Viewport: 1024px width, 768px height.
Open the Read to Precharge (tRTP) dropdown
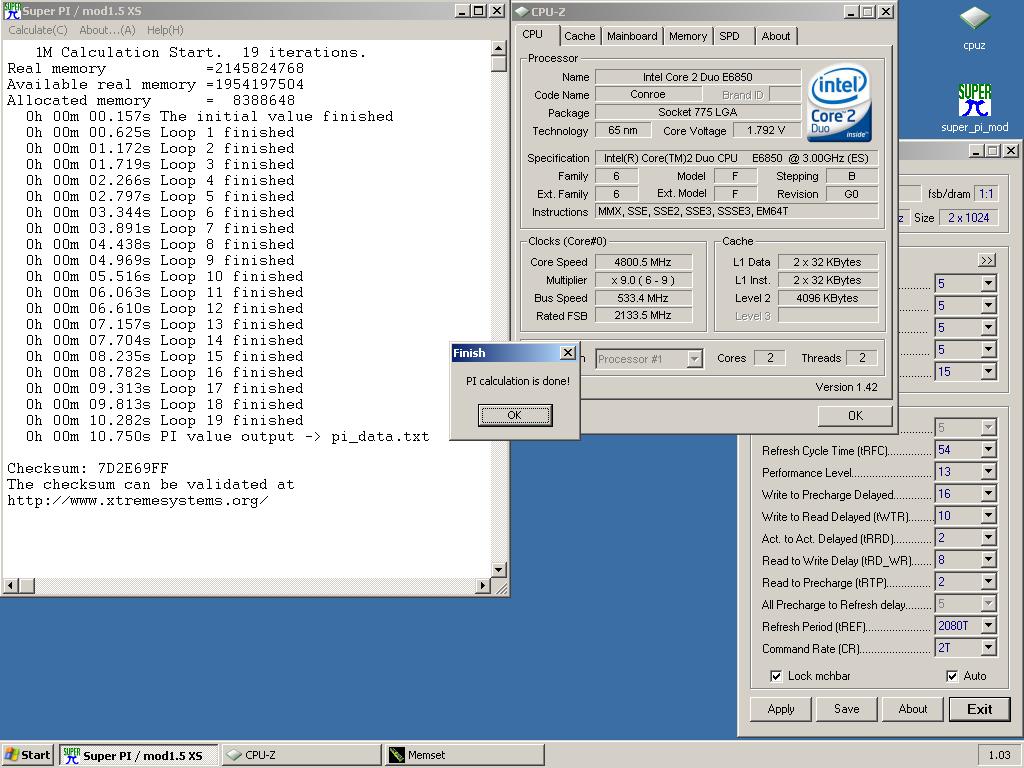coord(988,583)
